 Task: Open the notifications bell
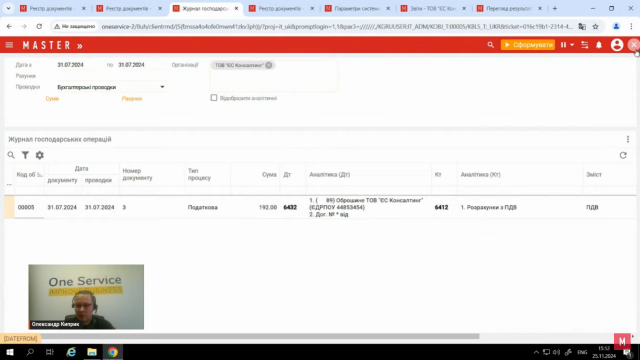[x=599, y=45]
